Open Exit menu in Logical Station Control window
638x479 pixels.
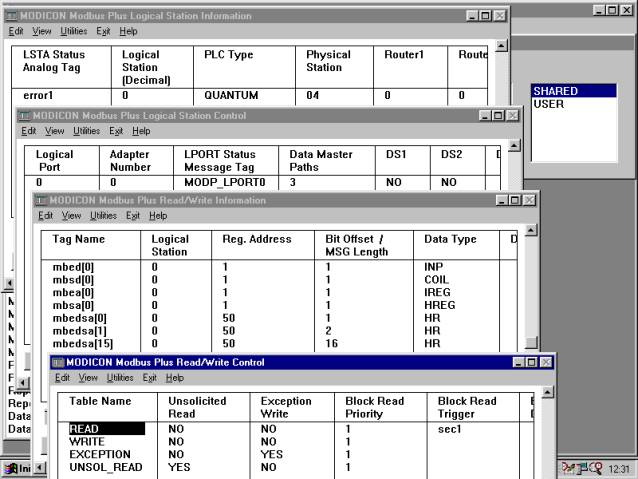click(116, 131)
